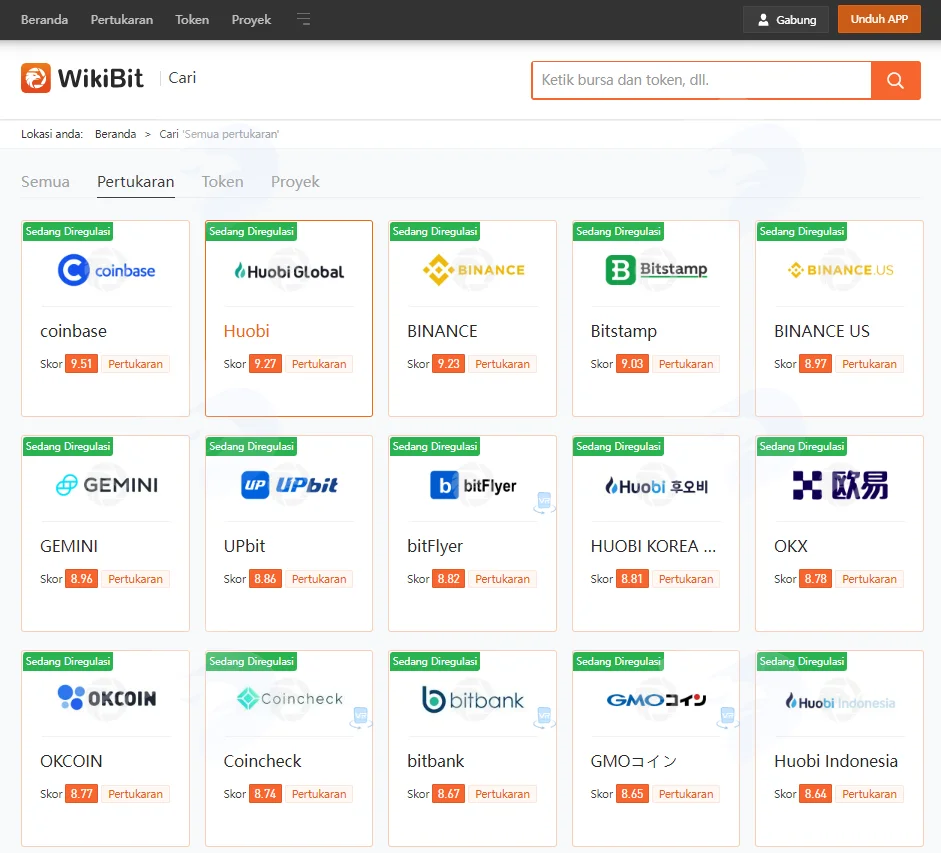The width and height of the screenshot is (941, 853).
Task: Click the 9.51 score on coinbase
Action: coord(82,364)
